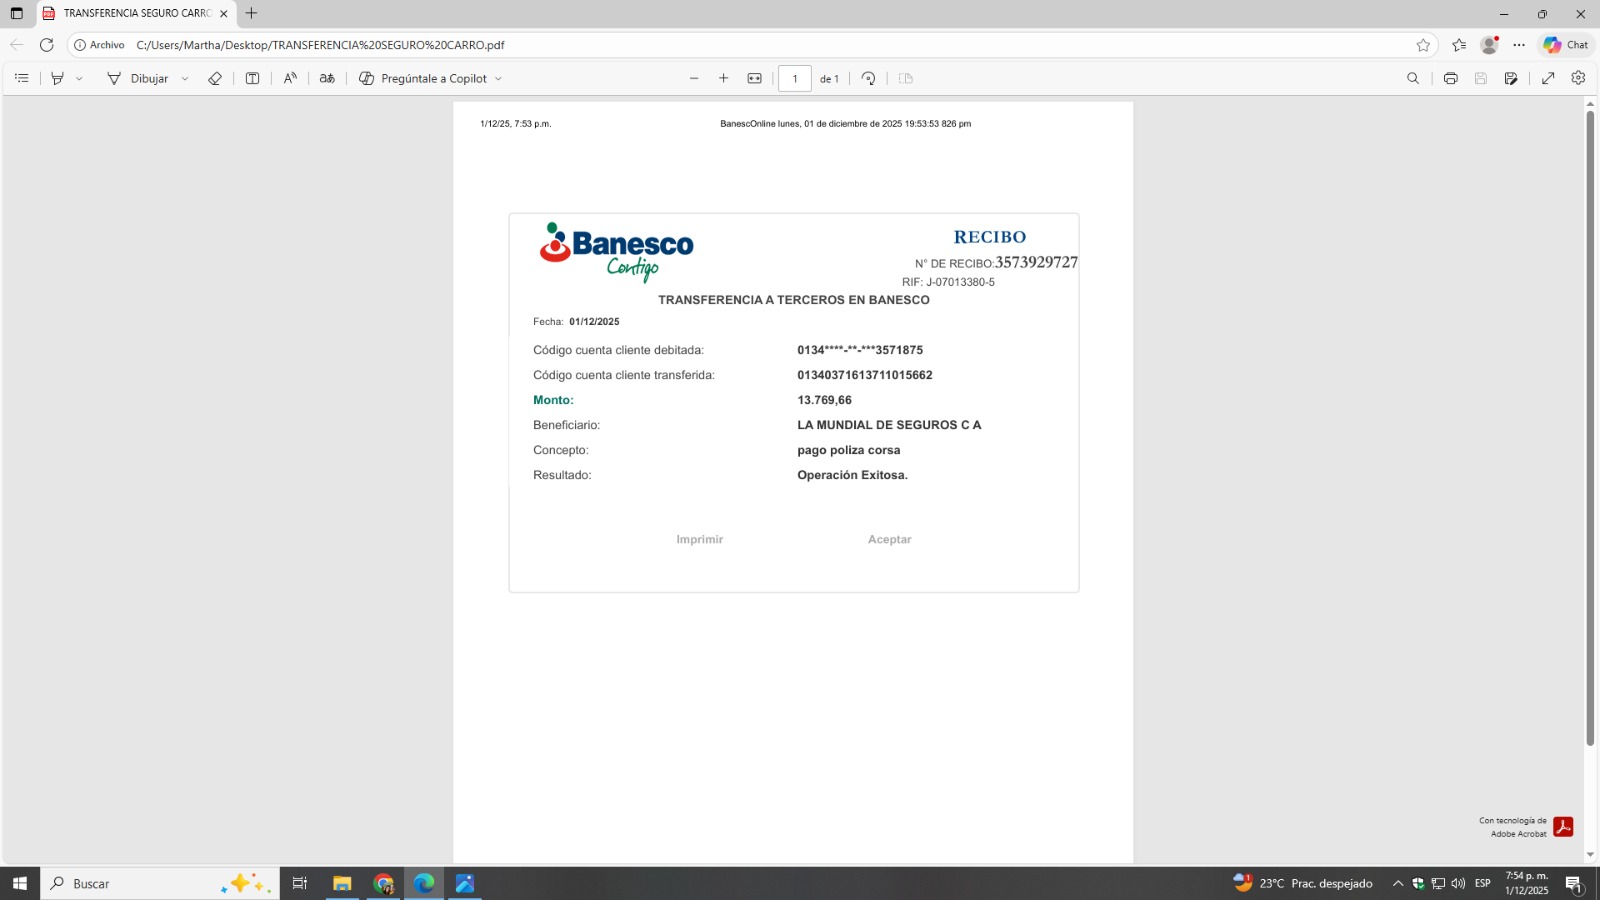Expand the highlight tool color dropdown
The height and width of the screenshot is (900, 1600).
79,78
